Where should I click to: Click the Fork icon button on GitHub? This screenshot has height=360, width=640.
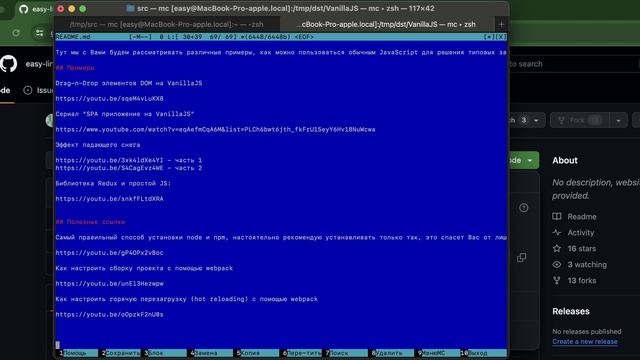pos(562,120)
